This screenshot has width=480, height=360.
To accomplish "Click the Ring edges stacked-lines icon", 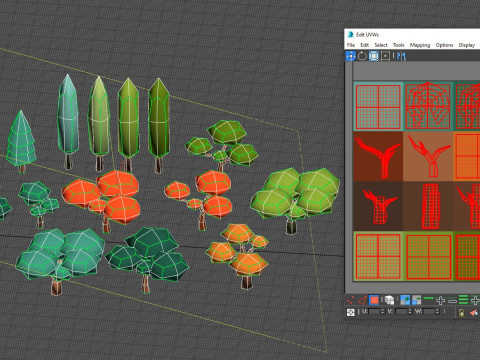I will [463, 300].
